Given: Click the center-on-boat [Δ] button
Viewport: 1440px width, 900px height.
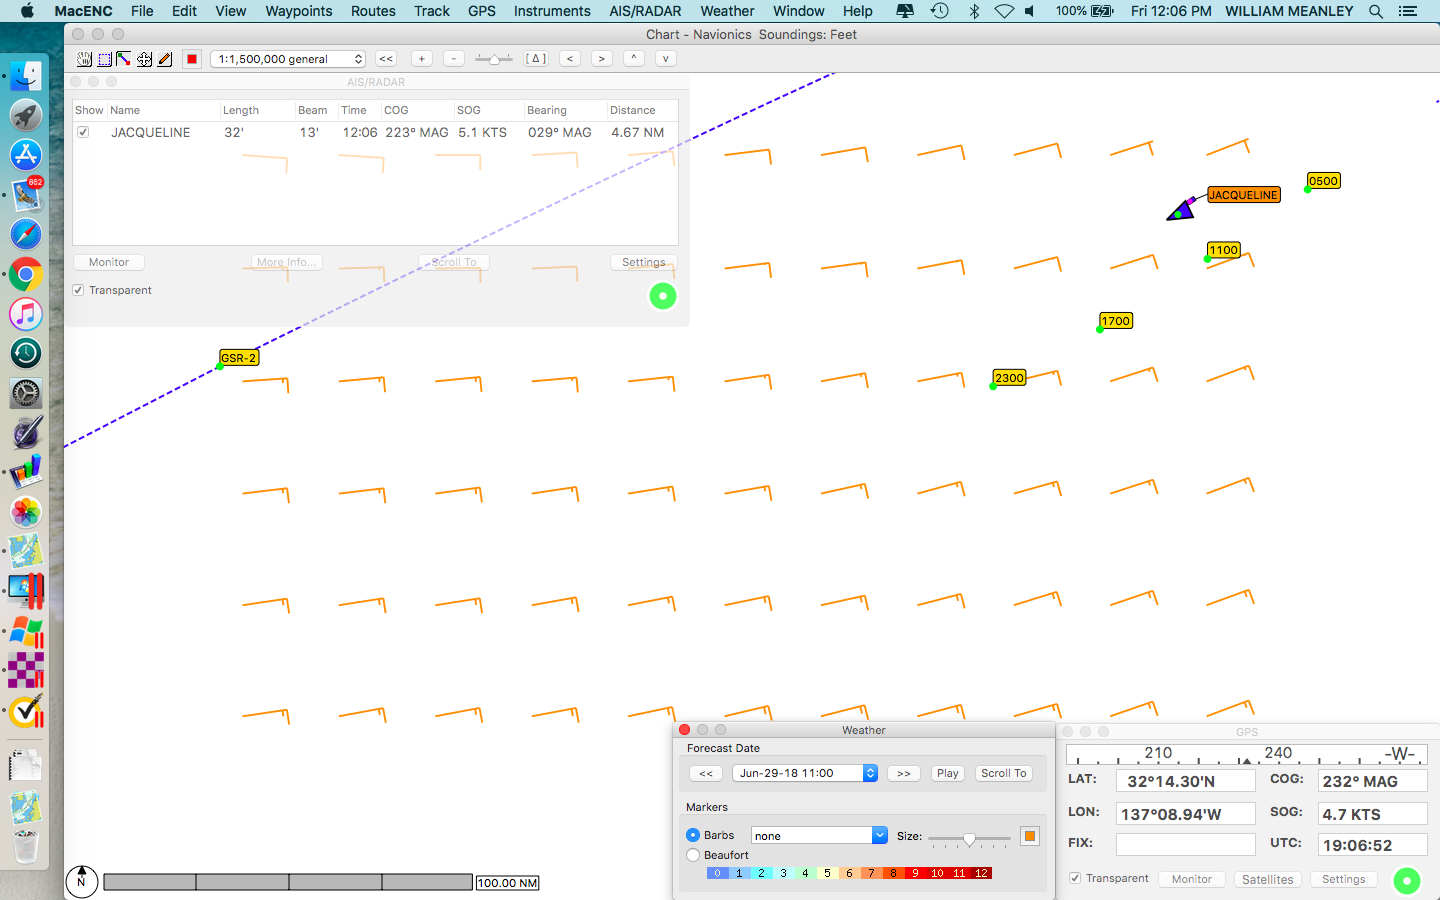Looking at the screenshot, I should point(536,59).
